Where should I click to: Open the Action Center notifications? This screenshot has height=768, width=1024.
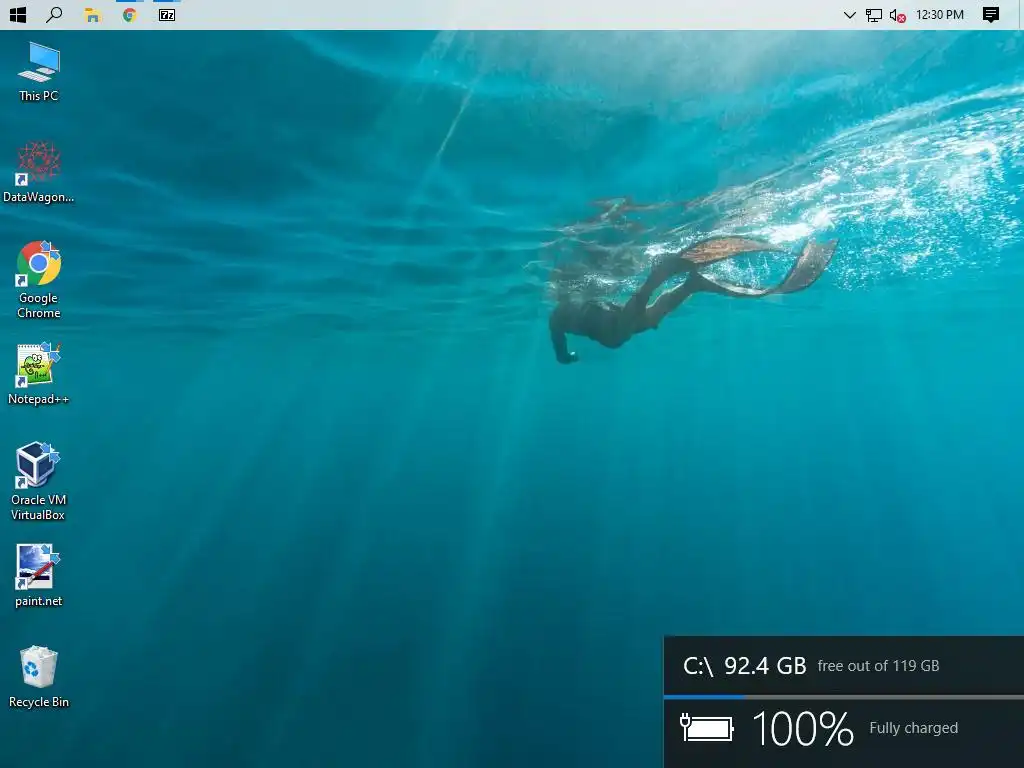point(991,15)
